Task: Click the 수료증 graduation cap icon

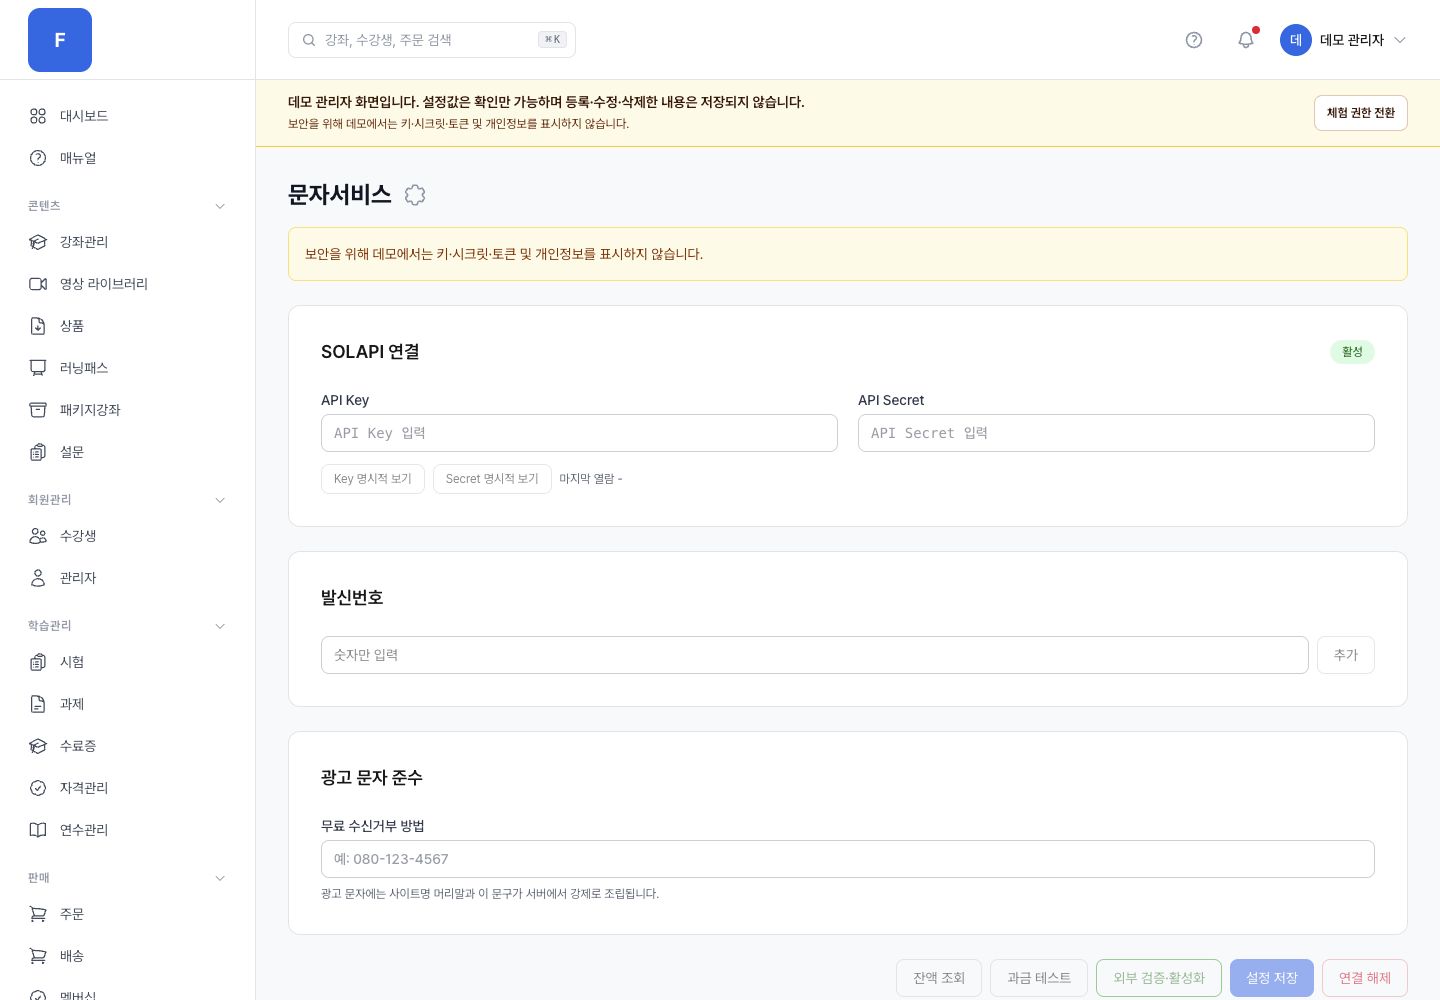Action: (38, 746)
